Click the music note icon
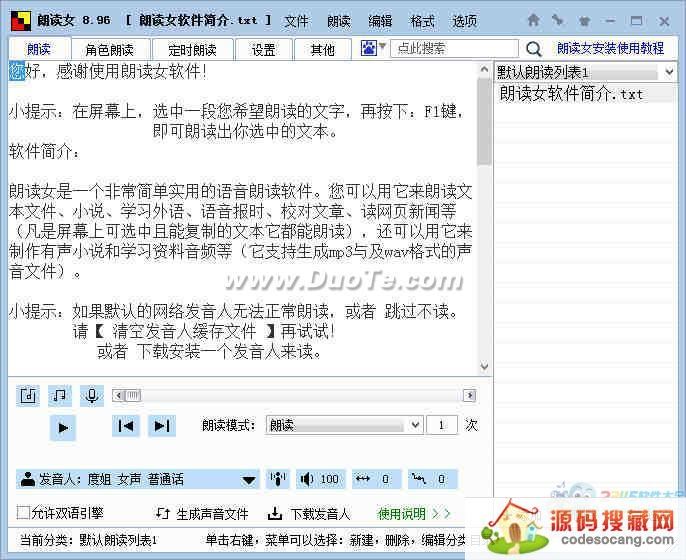 coord(61,396)
